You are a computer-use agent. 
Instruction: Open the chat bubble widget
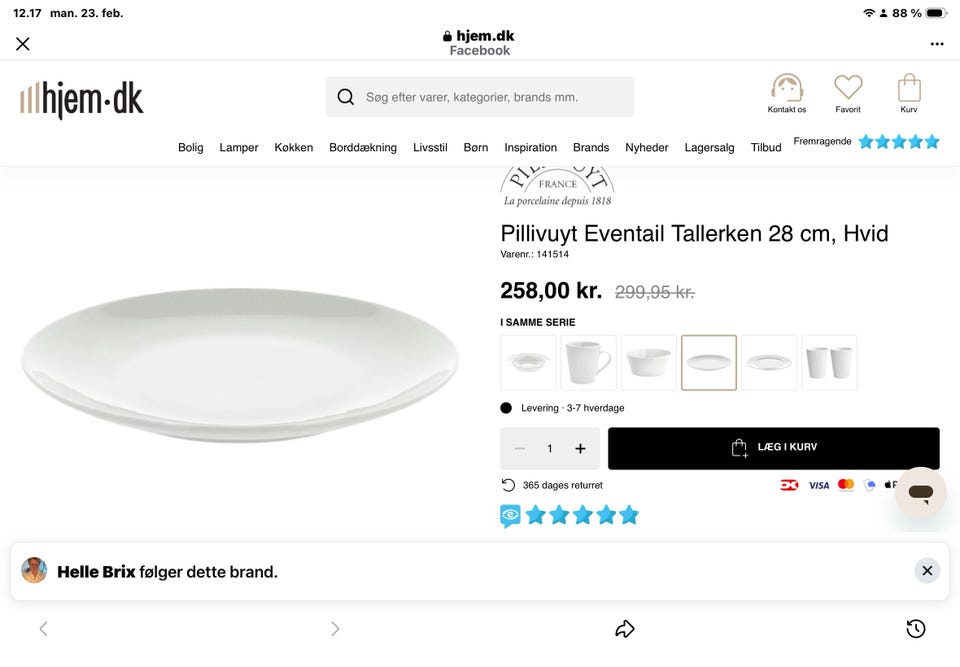(x=920, y=492)
